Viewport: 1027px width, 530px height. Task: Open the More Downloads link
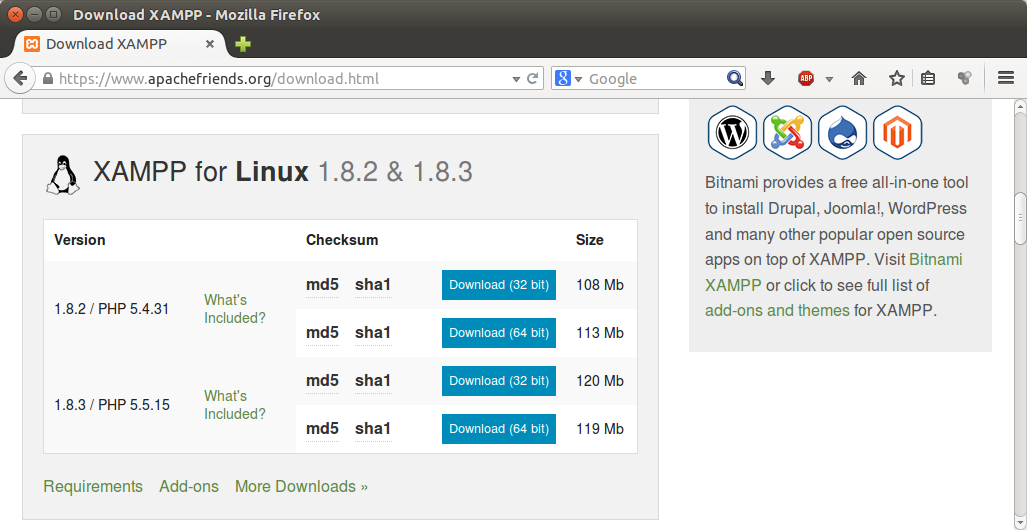click(x=301, y=486)
